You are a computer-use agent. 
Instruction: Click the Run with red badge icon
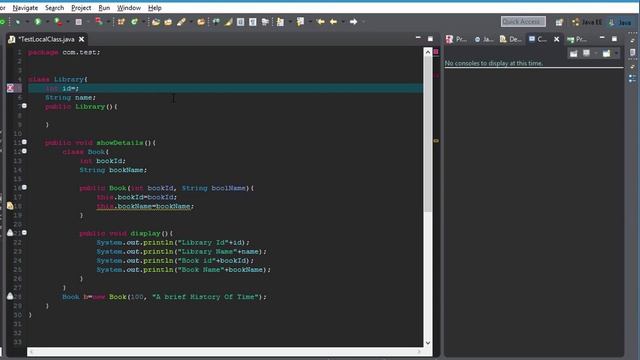58,22
